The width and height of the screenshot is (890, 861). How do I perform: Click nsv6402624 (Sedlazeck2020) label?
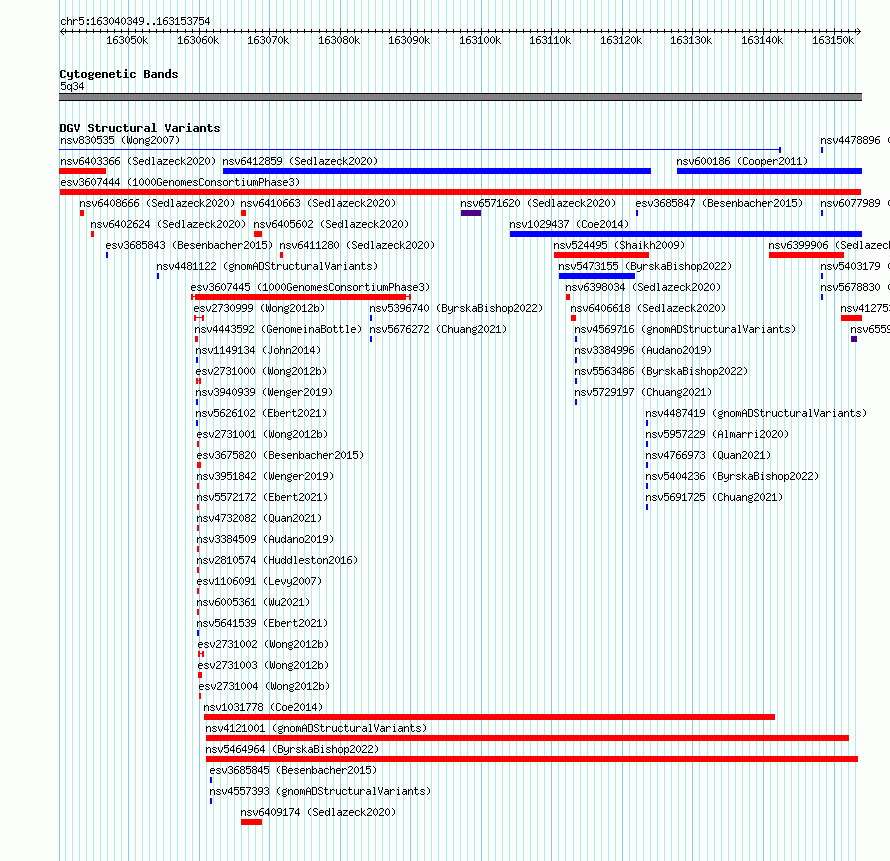tap(168, 224)
